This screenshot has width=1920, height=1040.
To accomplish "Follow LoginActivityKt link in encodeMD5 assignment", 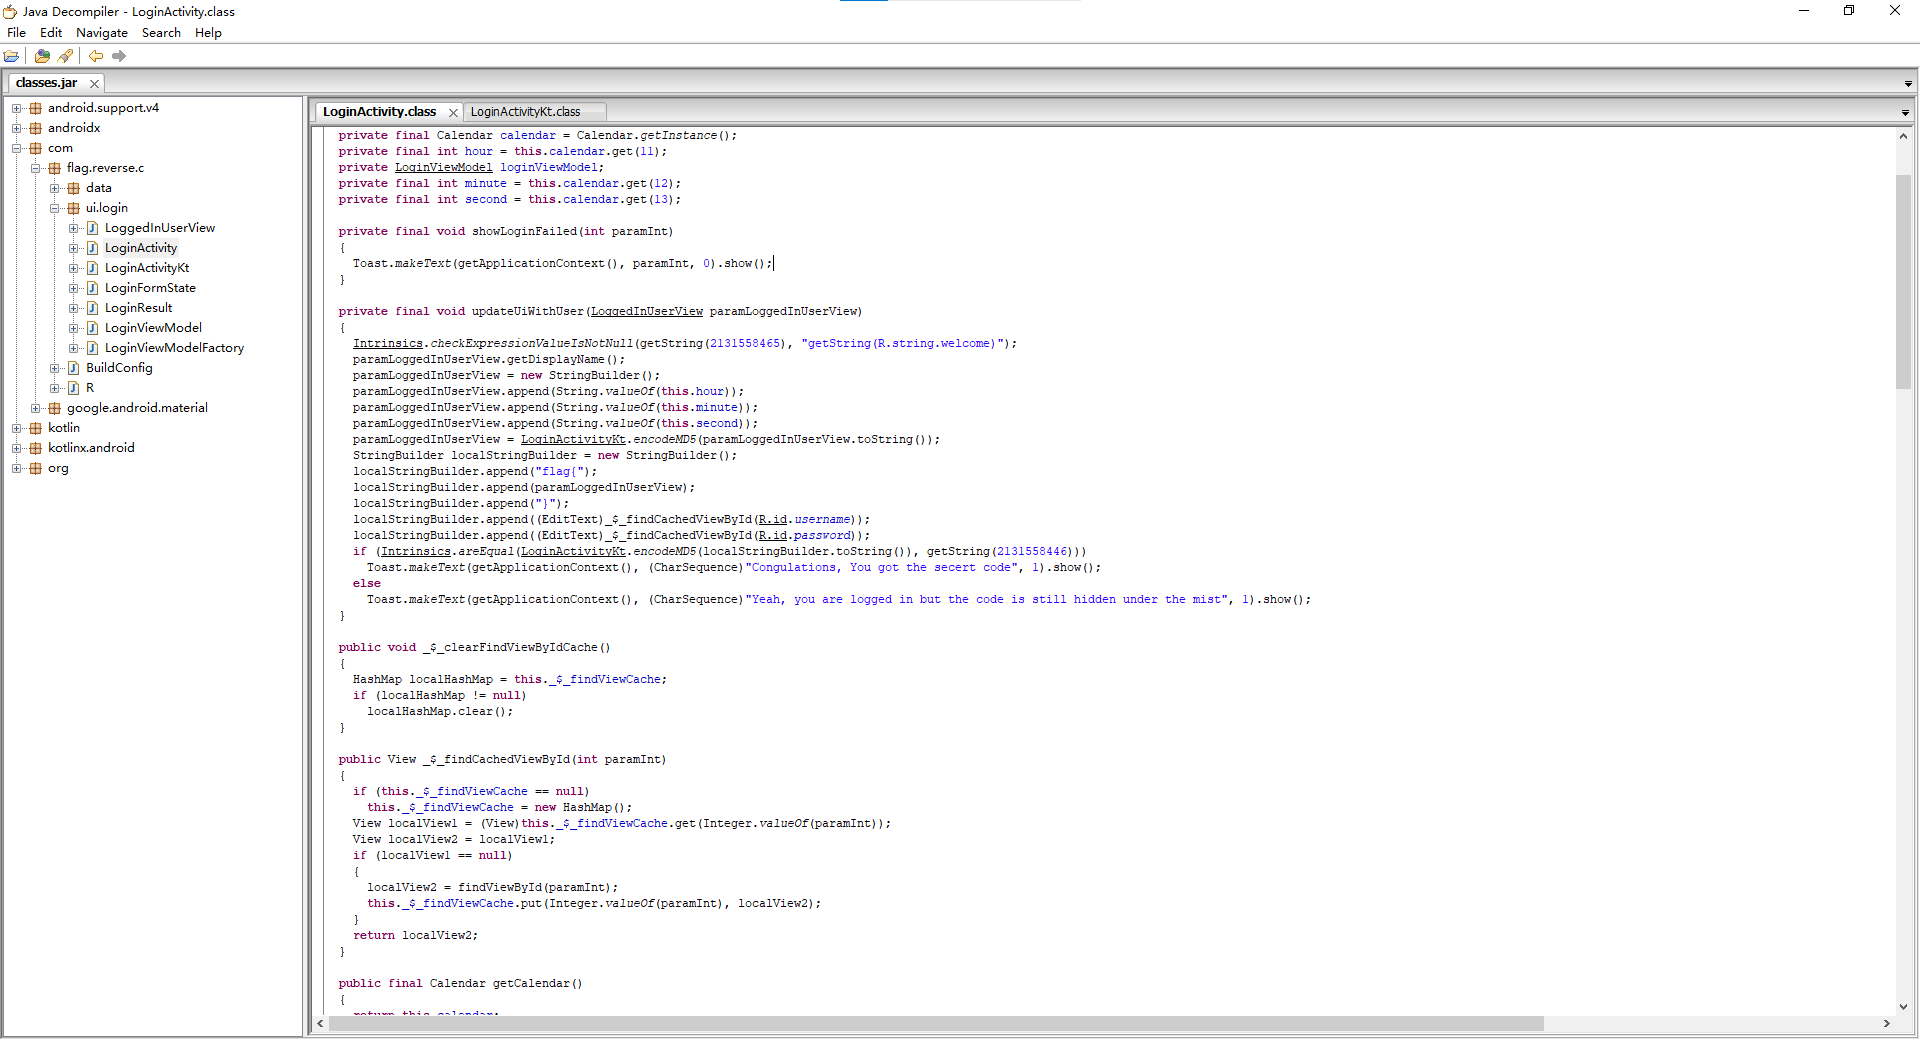I will pyautogui.click(x=573, y=440).
